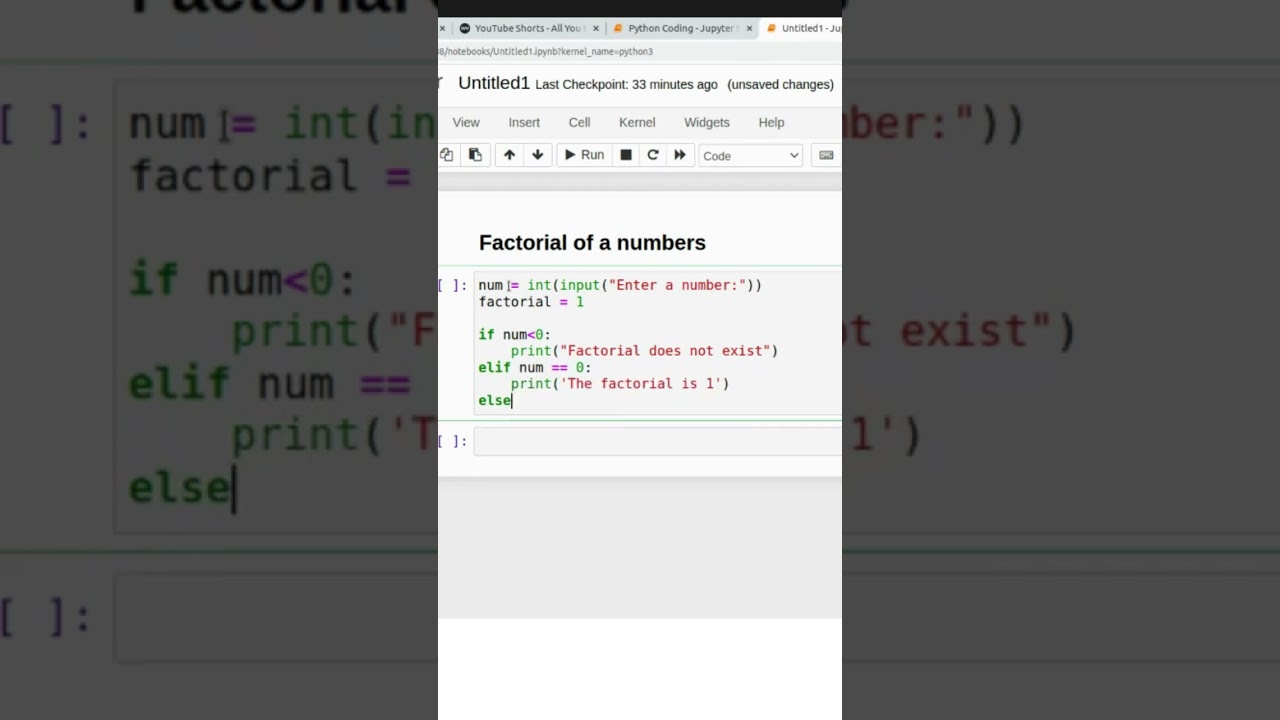The image size is (1280, 720).
Task: Click the line factorial = 1
Action: point(531,302)
